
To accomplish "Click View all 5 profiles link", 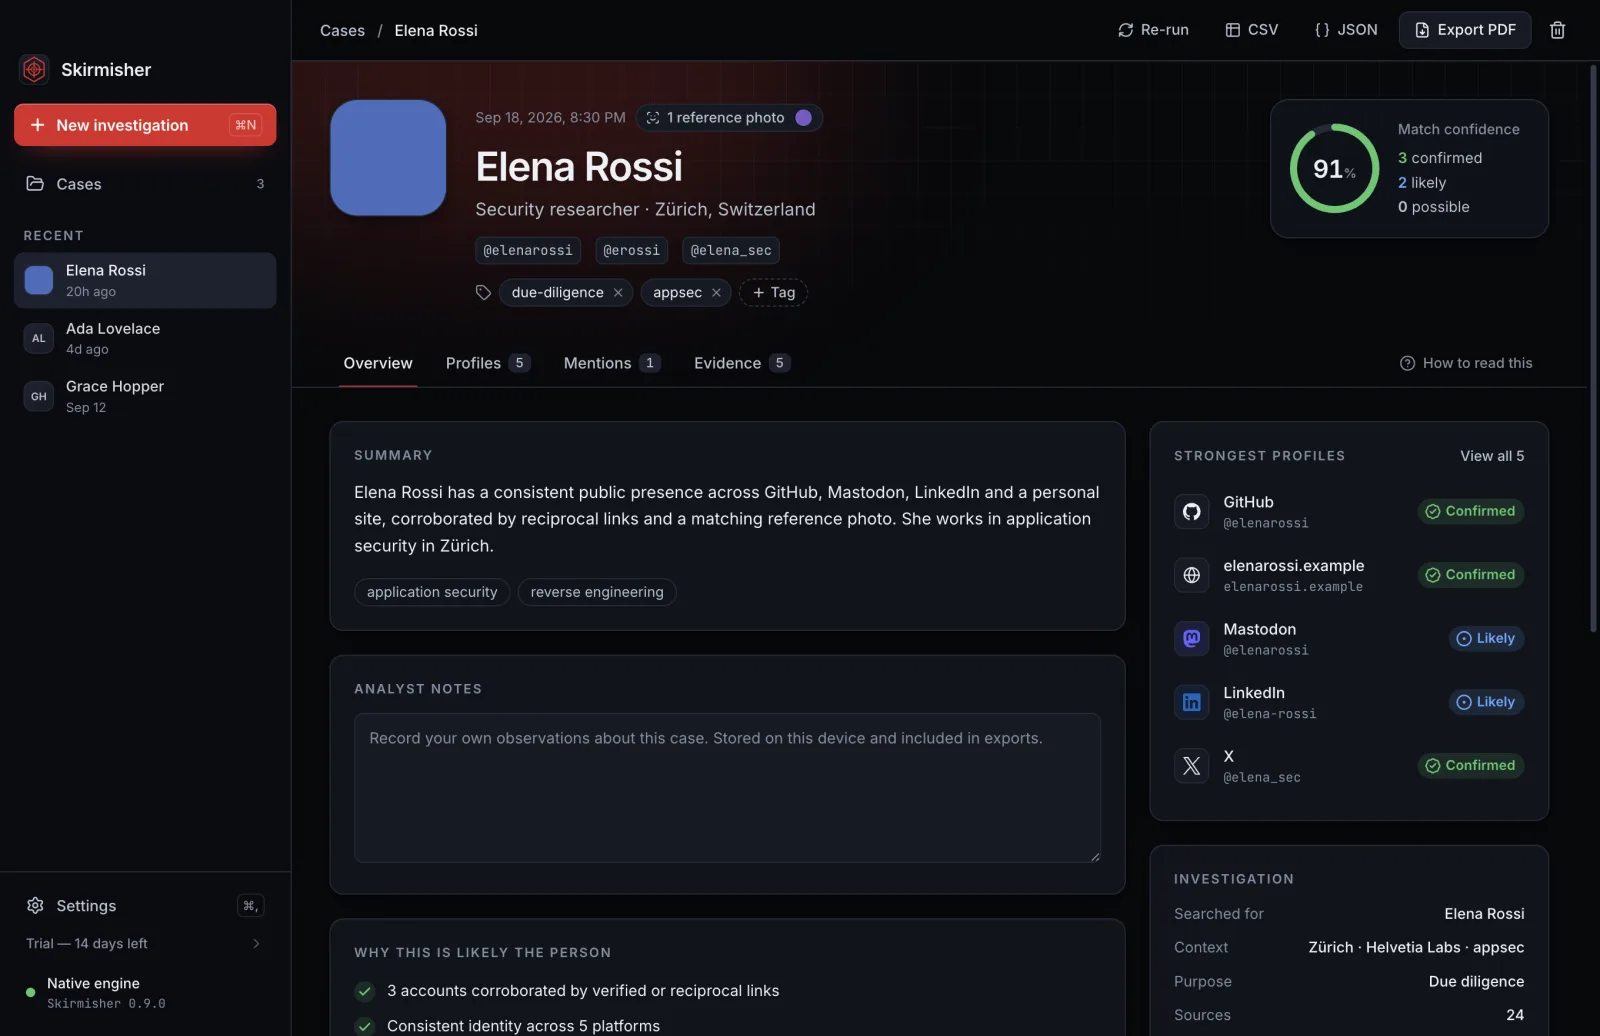I will click(1492, 456).
